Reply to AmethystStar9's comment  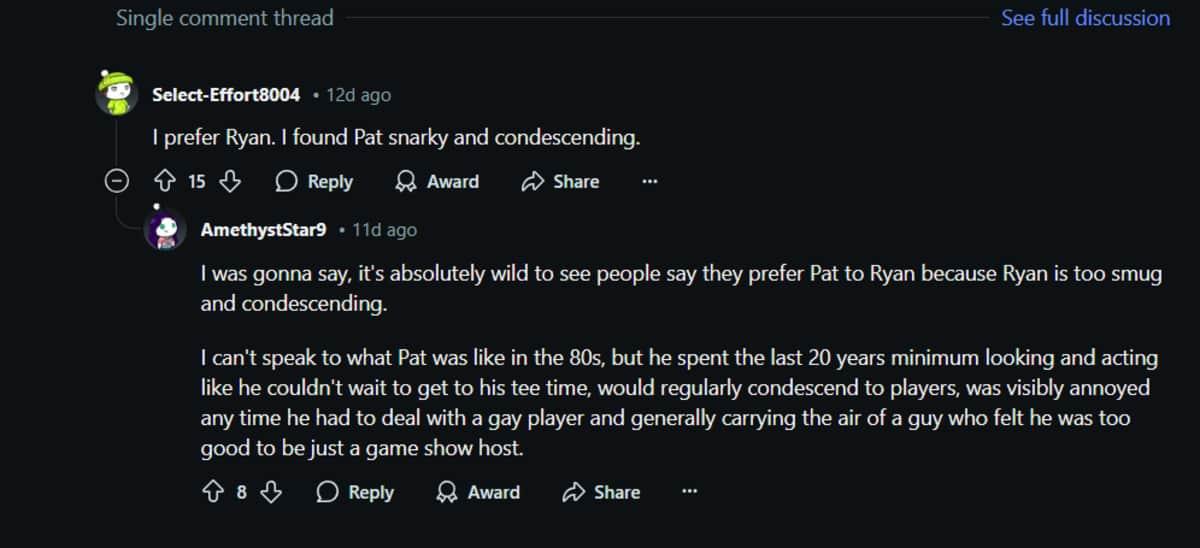coord(355,492)
